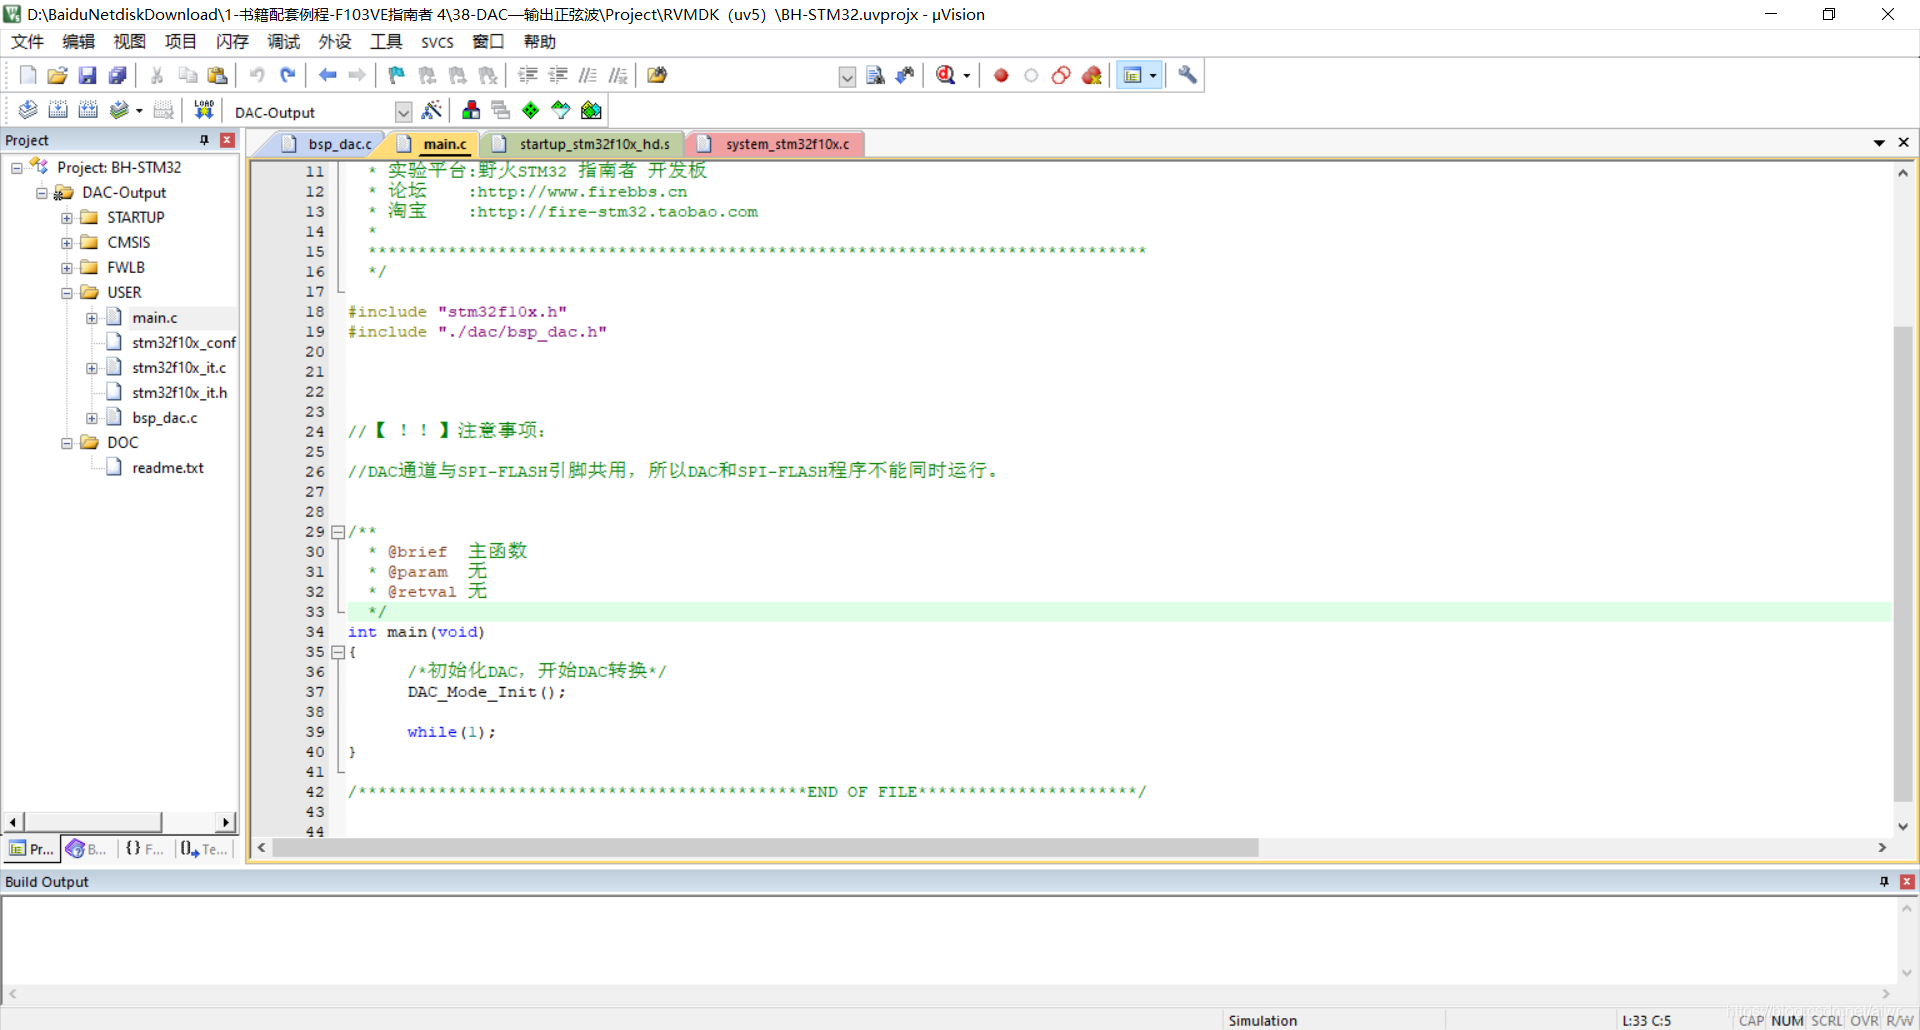The image size is (1920, 1030).
Task: Close the Project panel
Action: (227, 140)
